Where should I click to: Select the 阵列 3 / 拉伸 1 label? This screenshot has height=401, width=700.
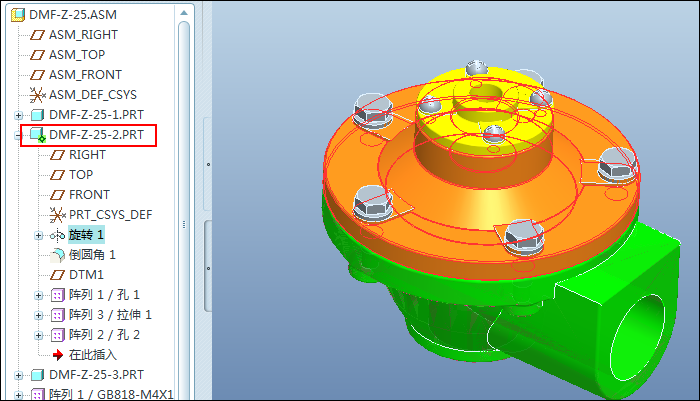110,315
